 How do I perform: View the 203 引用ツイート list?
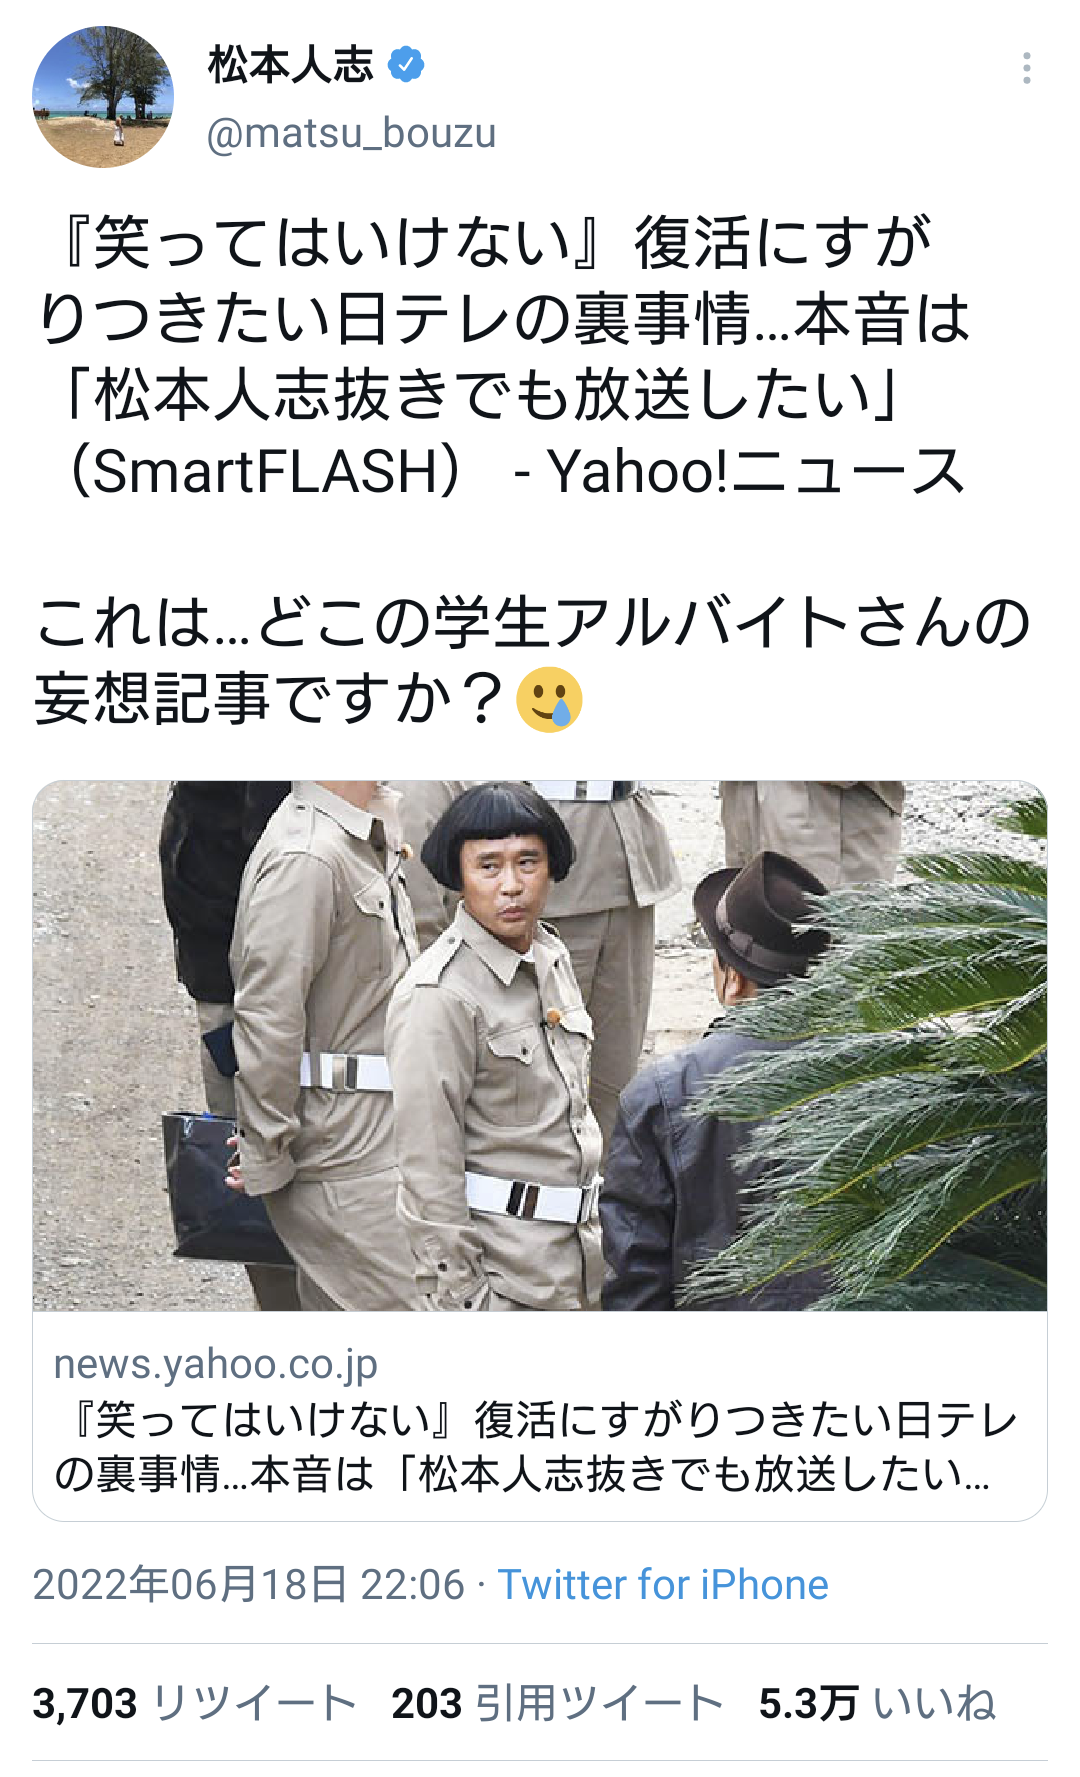[557, 1703]
